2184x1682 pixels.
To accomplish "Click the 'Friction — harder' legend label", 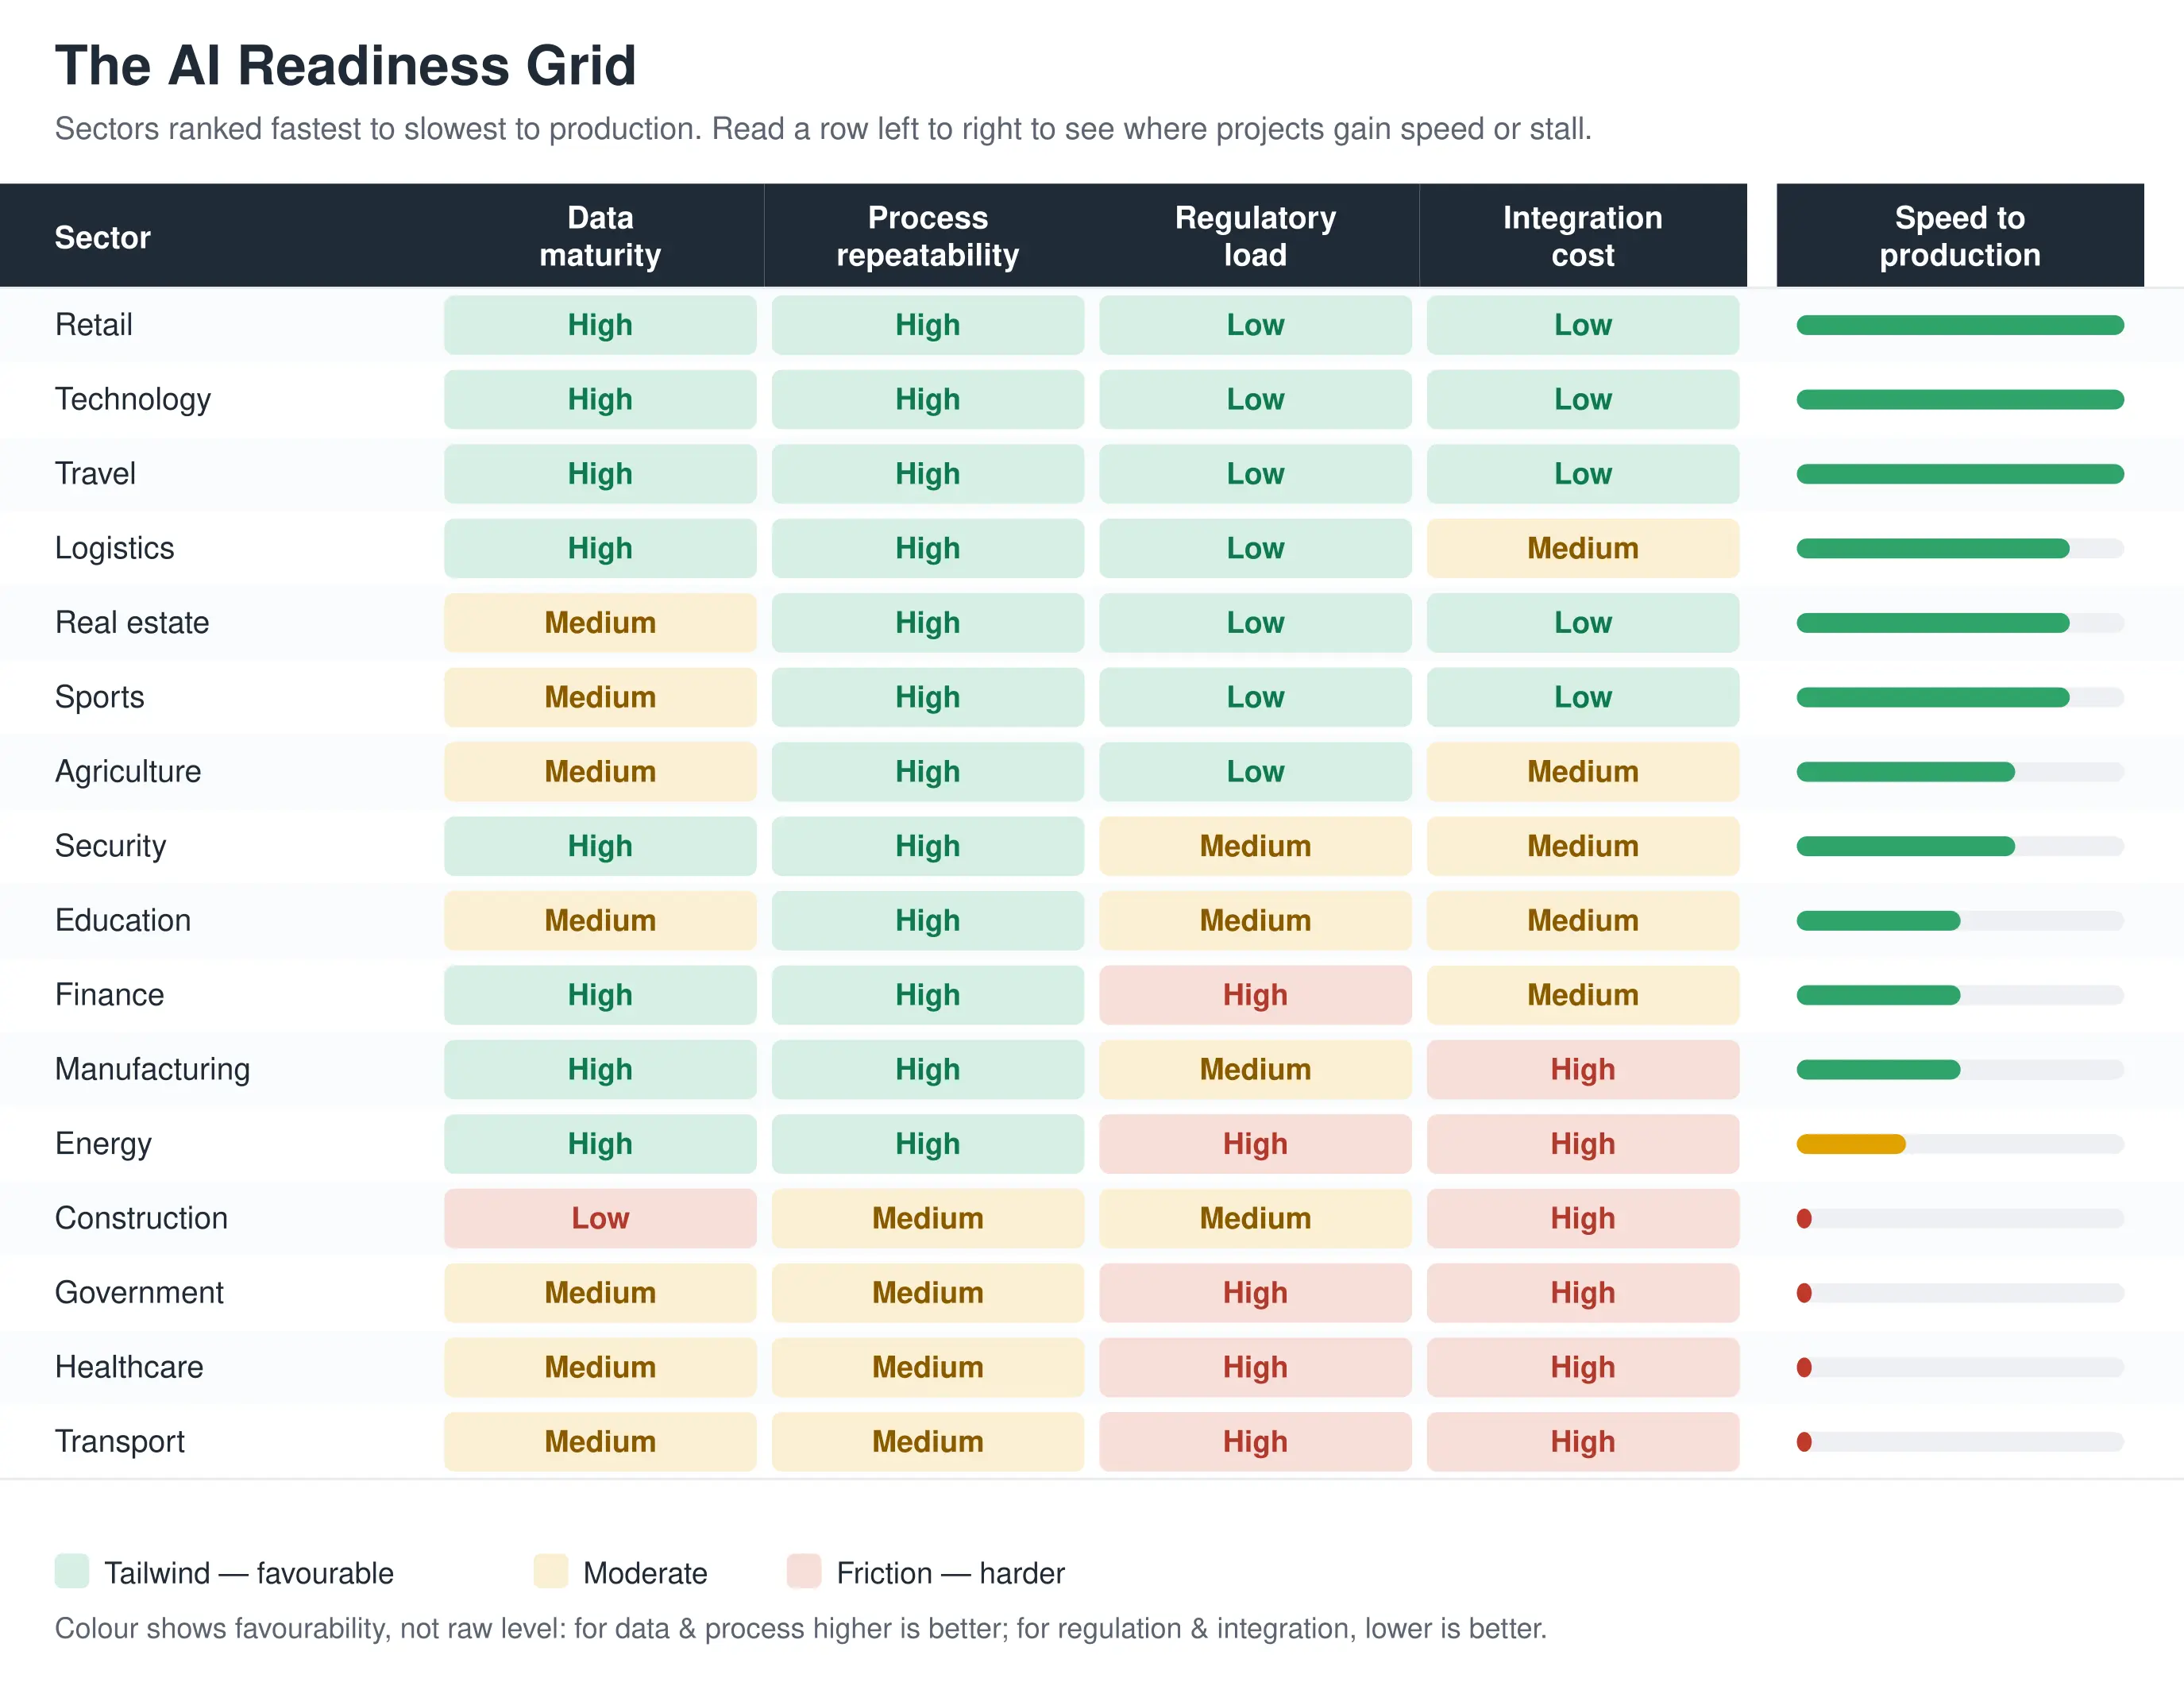I will click(x=950, y=1573).
